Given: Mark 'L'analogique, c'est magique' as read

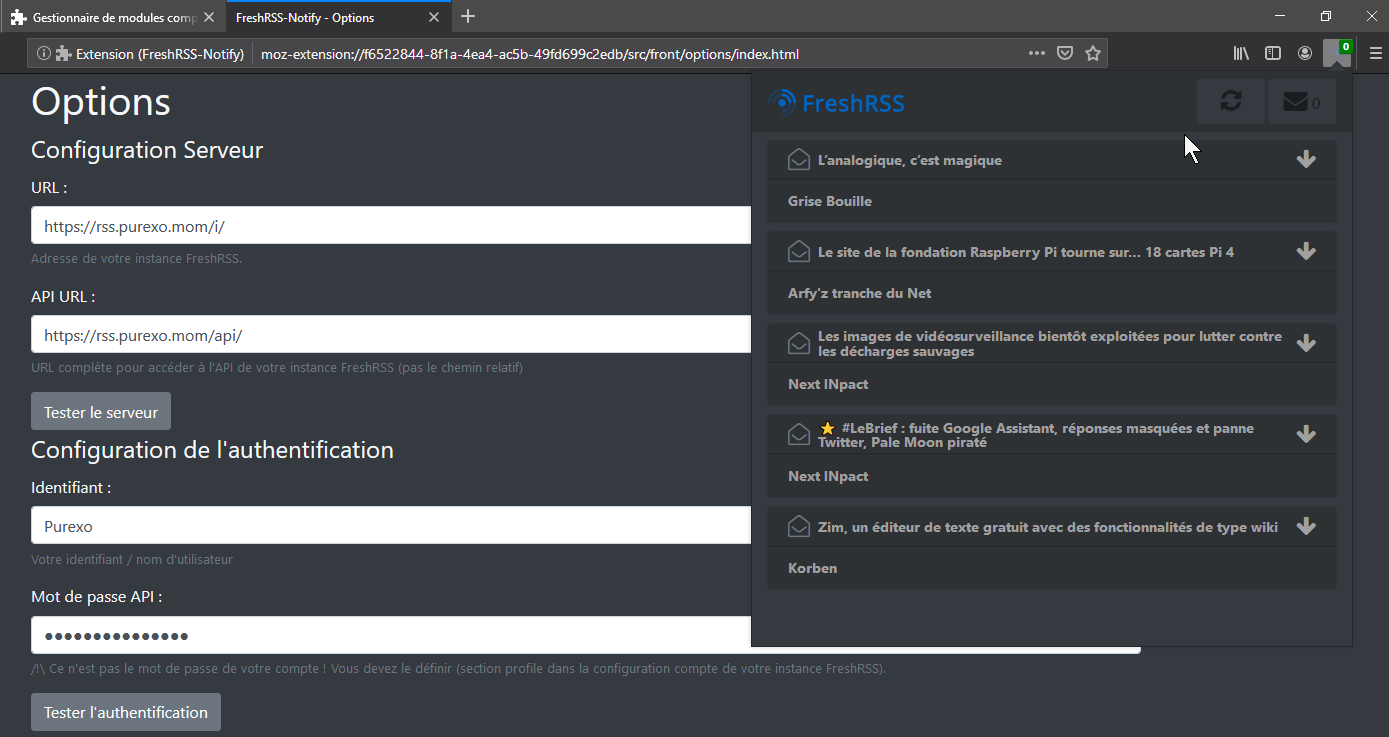Looking at the screenshot, I should tap(799, 159).
